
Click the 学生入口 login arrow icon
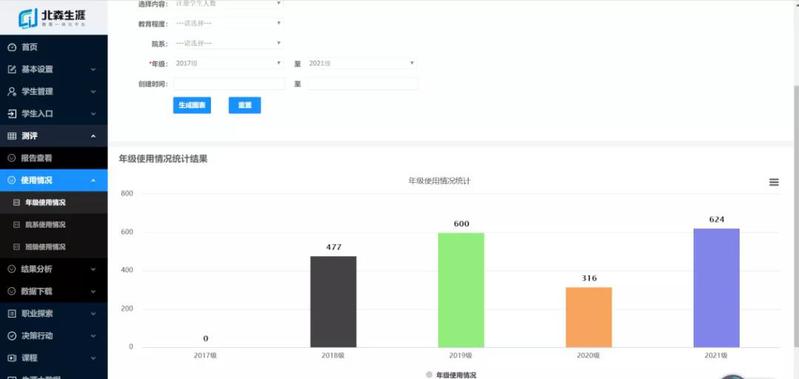[x=12, y=114]
